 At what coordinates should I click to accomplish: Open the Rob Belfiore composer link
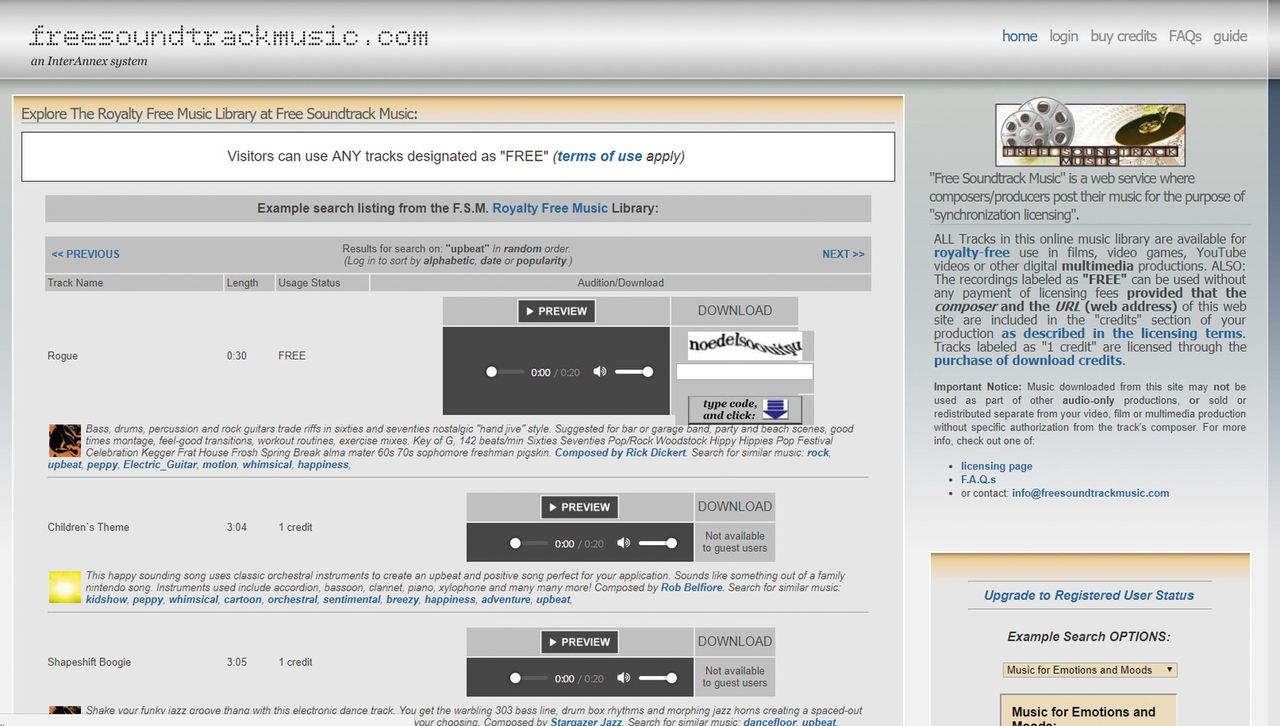(x=692, y=588)
